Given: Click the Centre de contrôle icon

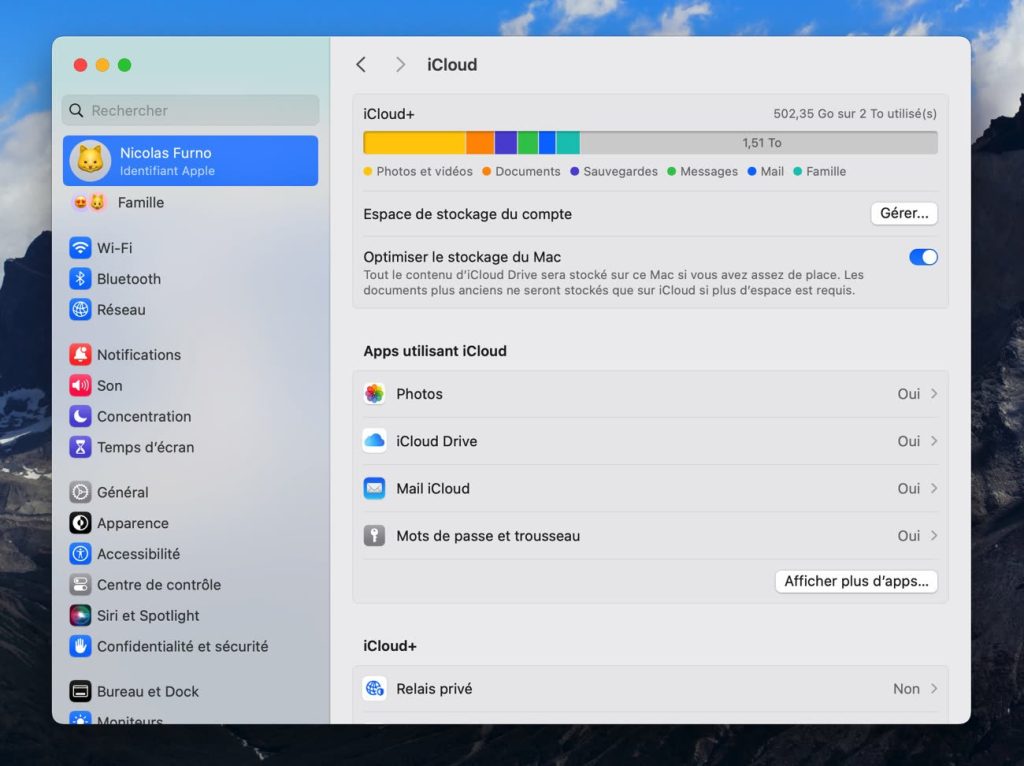Looking at the screenshot, I should (80, 584).
